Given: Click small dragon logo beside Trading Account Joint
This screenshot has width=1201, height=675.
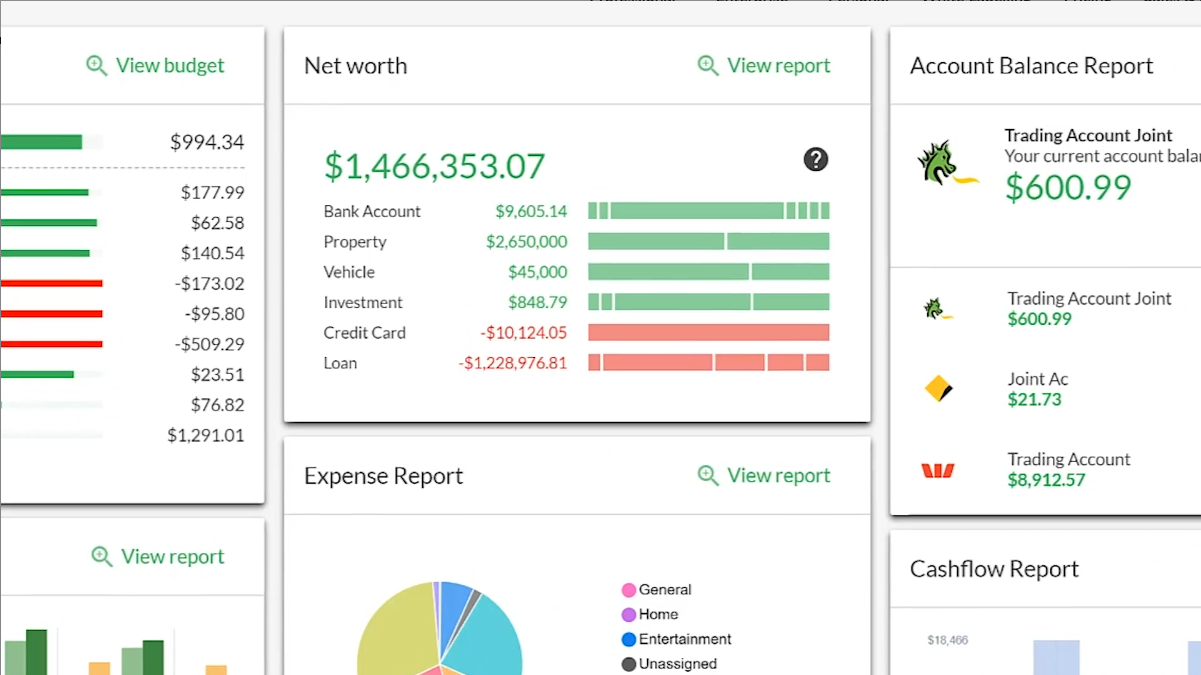Looking at the screenshot, I should coord(938,308).
